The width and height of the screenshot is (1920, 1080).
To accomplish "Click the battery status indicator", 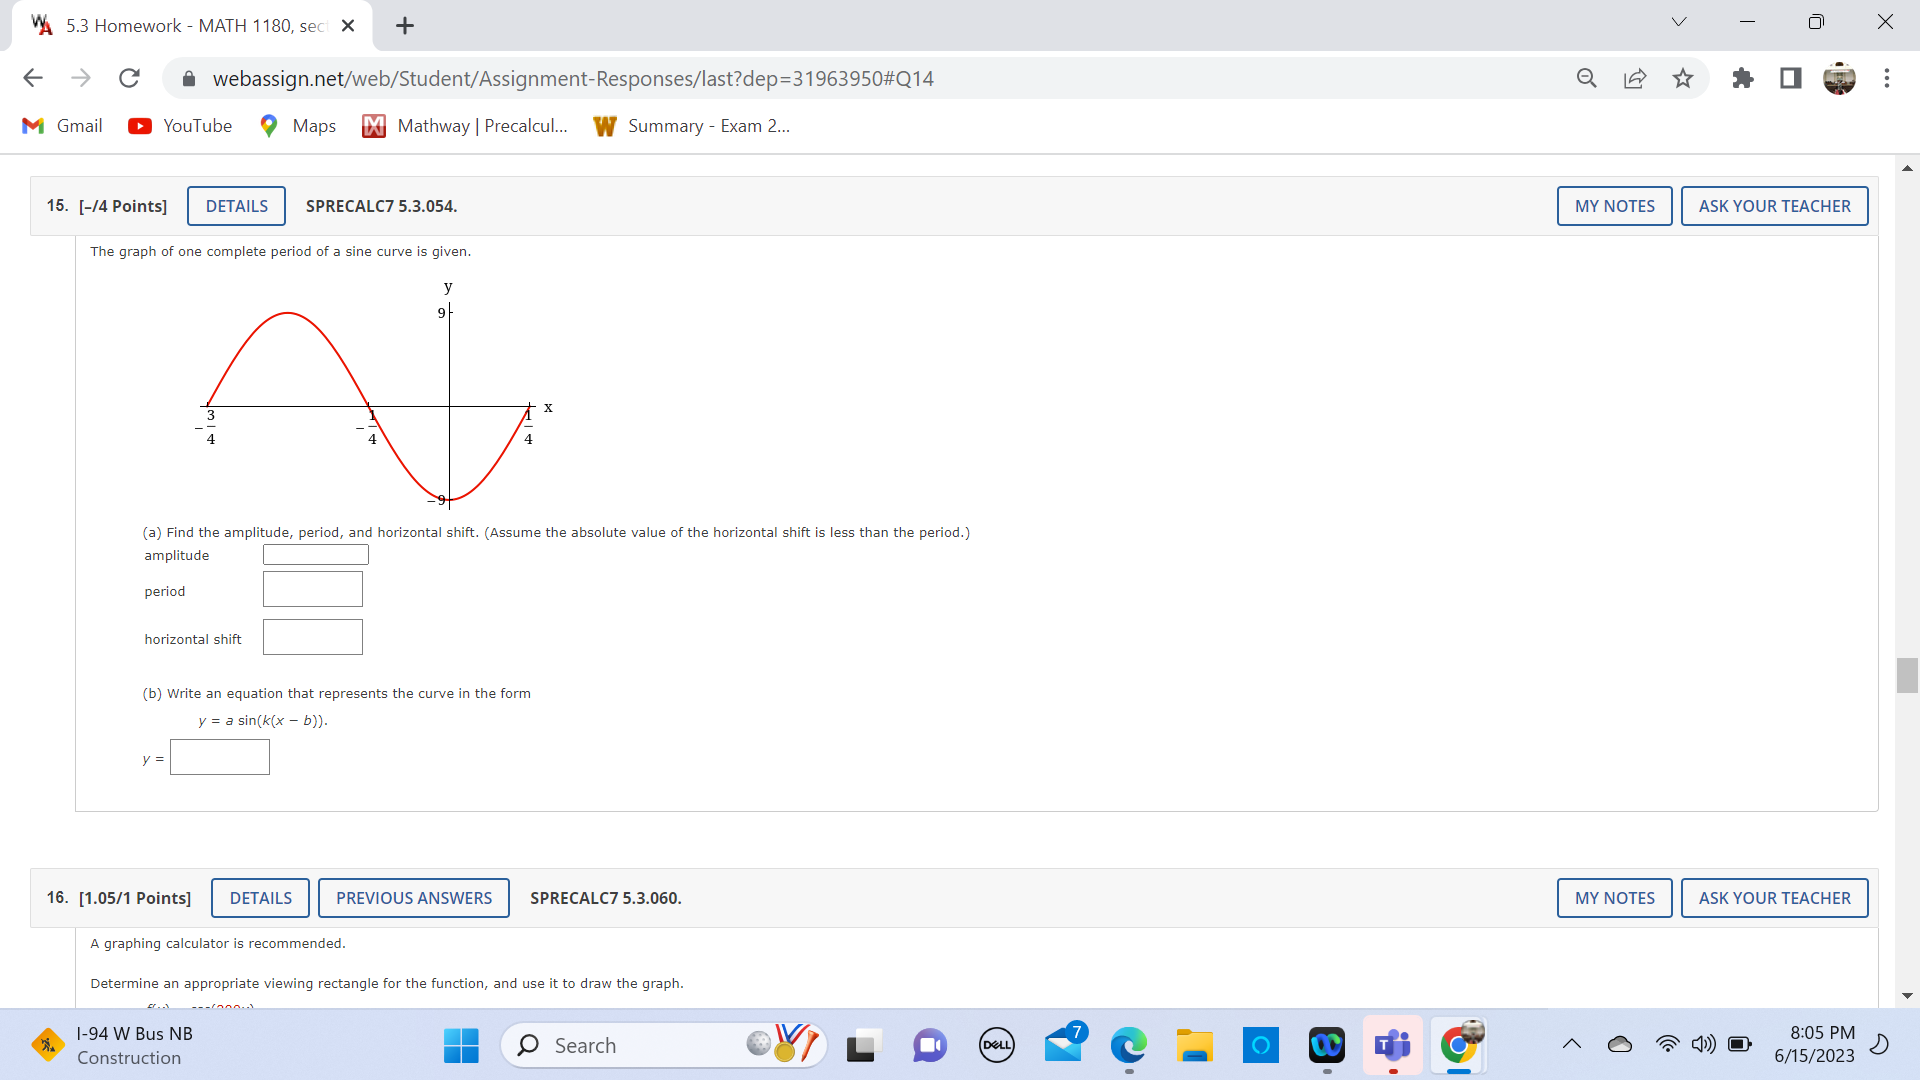I will pyautogui.click(x=1740, y=1044).
